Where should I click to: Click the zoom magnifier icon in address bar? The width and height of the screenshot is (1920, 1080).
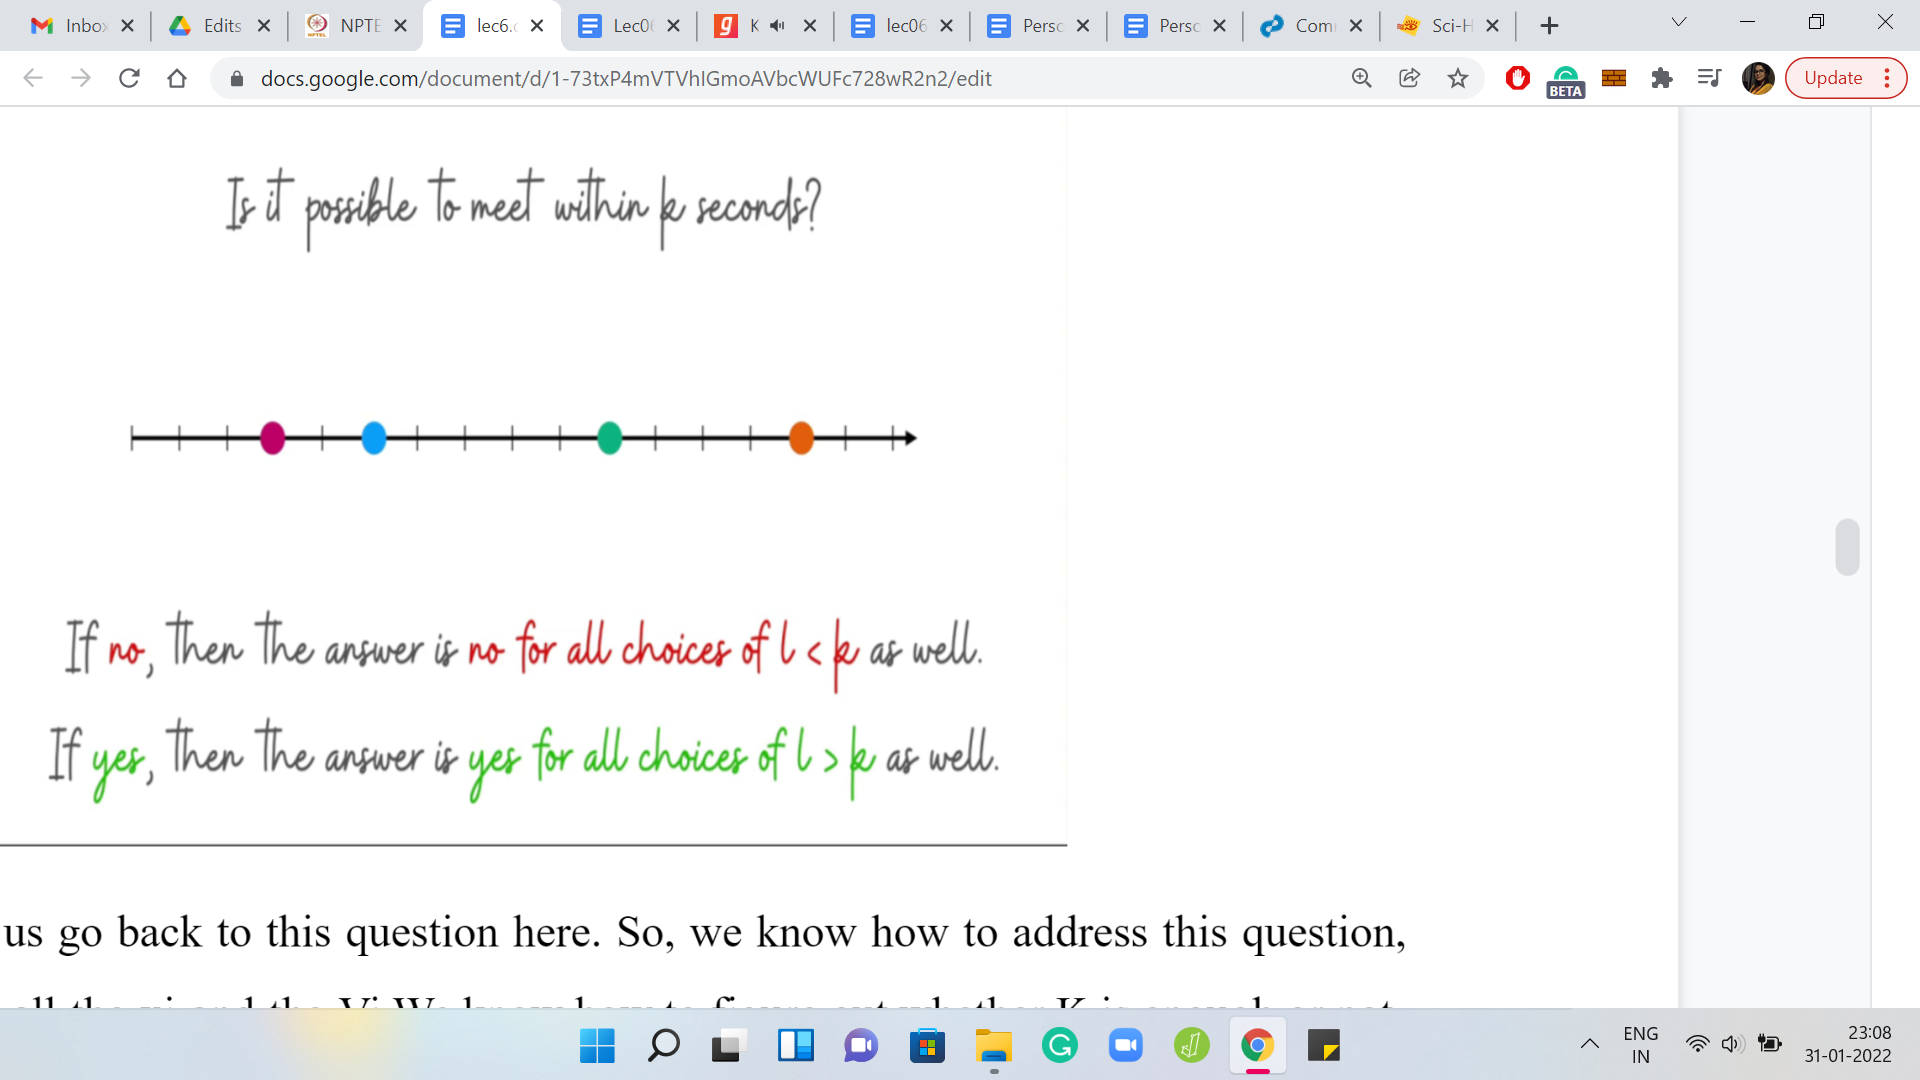pos(1361,78)
